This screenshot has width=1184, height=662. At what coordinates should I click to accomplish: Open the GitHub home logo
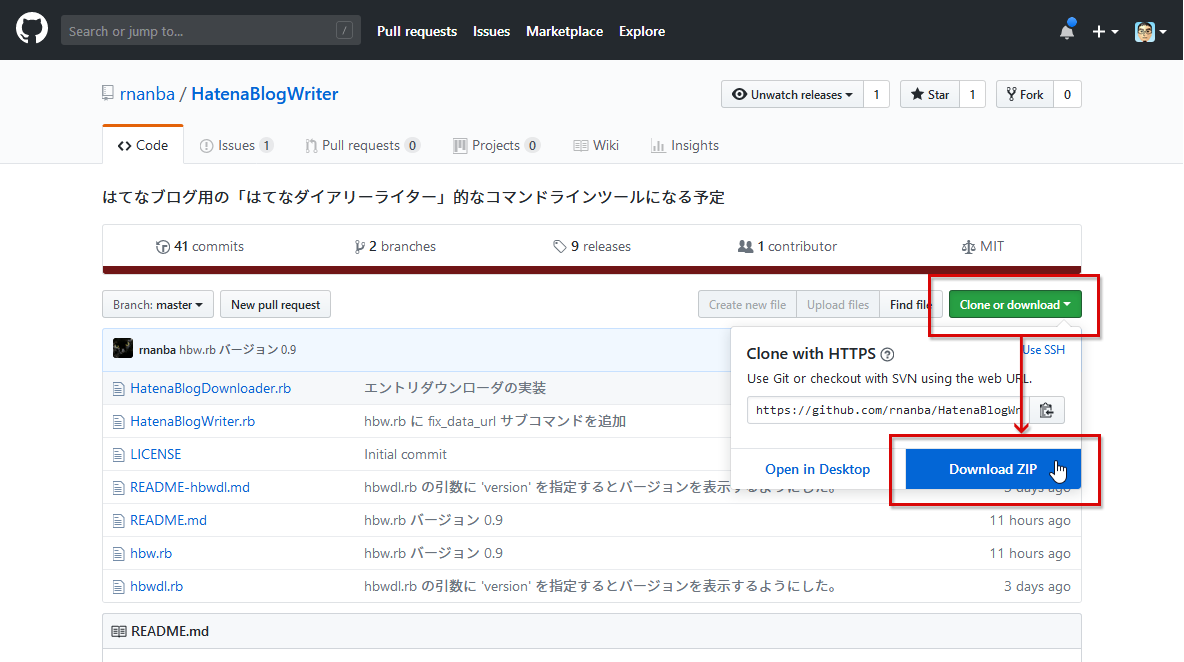pyautogui.click(x=32, y=30)
